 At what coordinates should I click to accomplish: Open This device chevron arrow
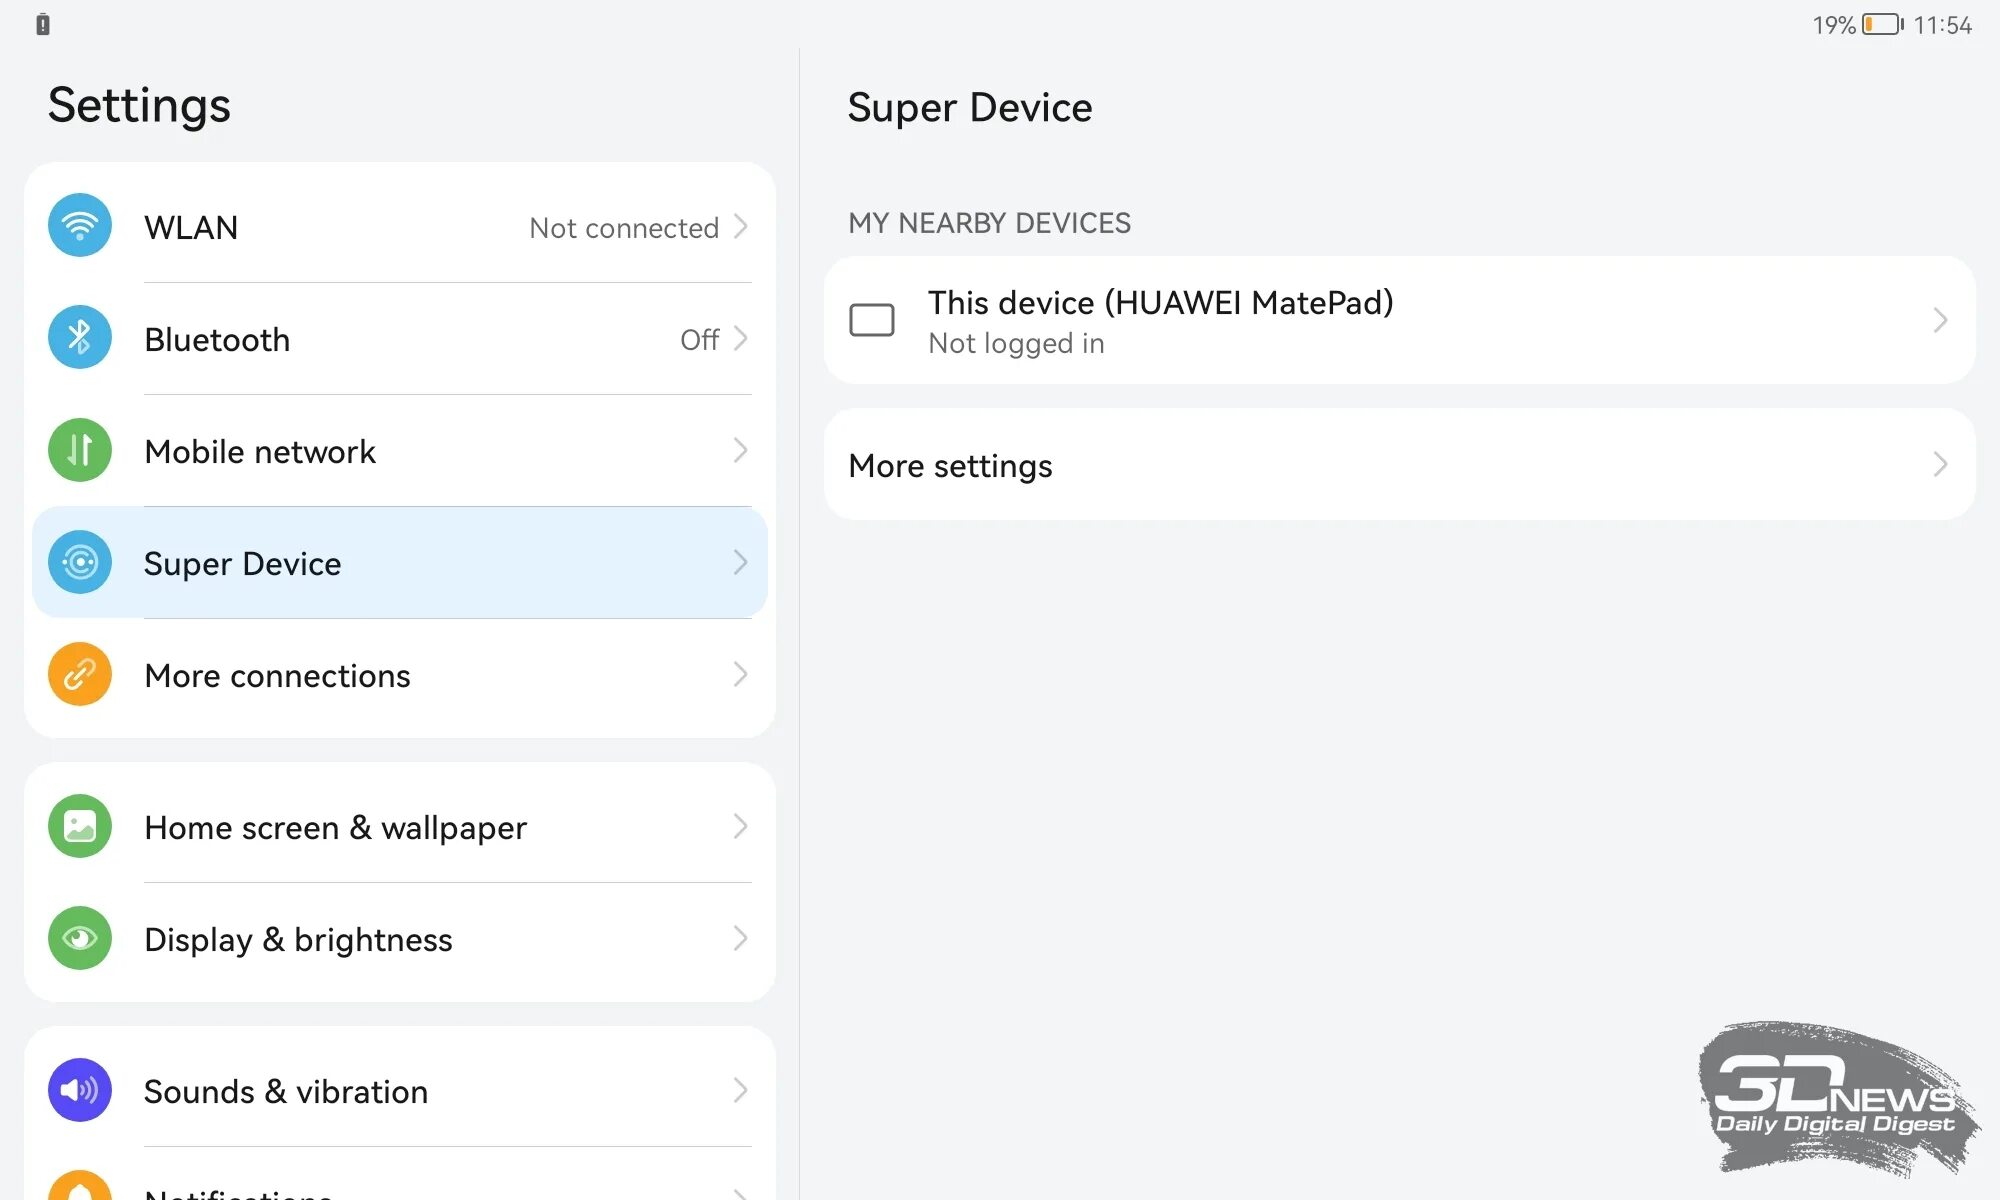(x=1940, y=320)
